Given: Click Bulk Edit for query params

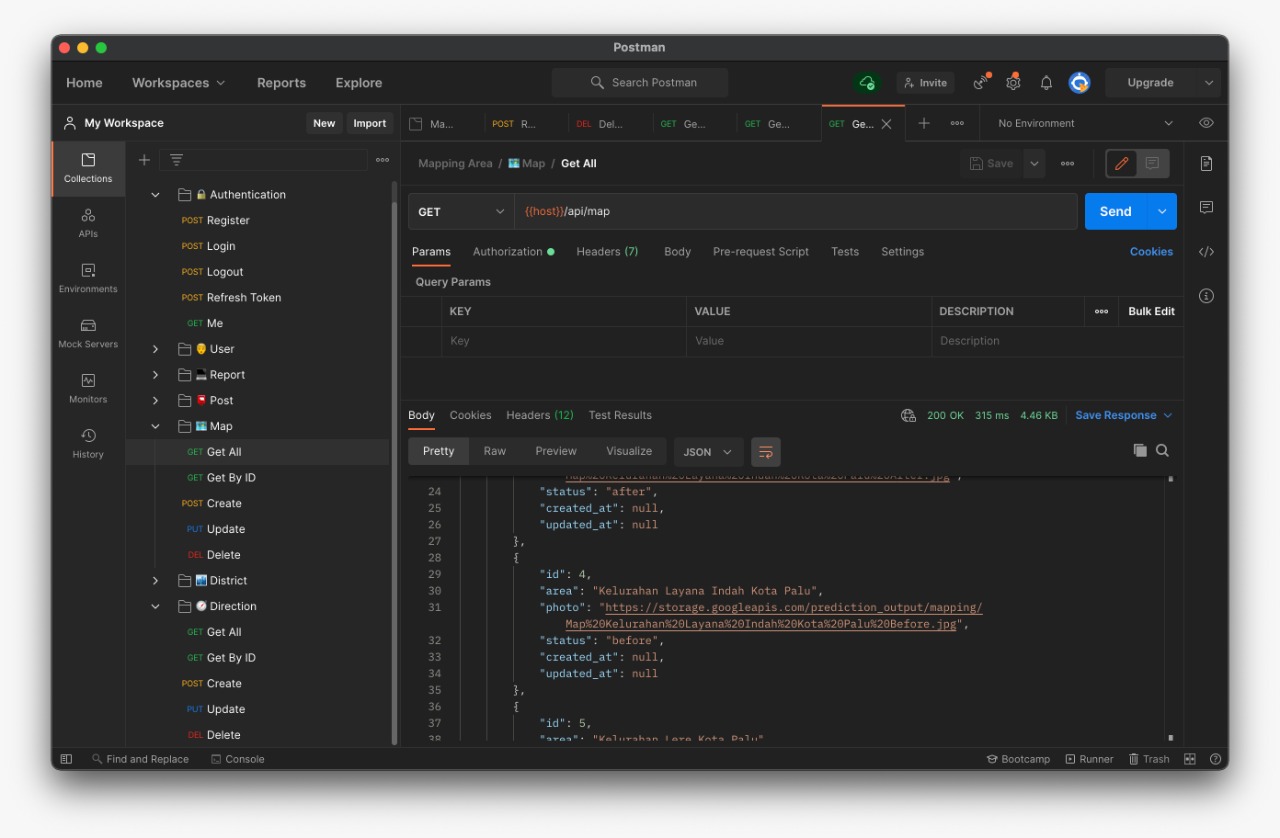Looking at the screenshot, I should 1151,311.
